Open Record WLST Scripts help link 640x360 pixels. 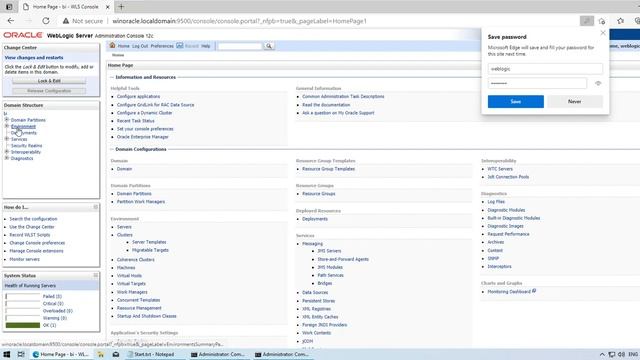click(x=30, y=235)
